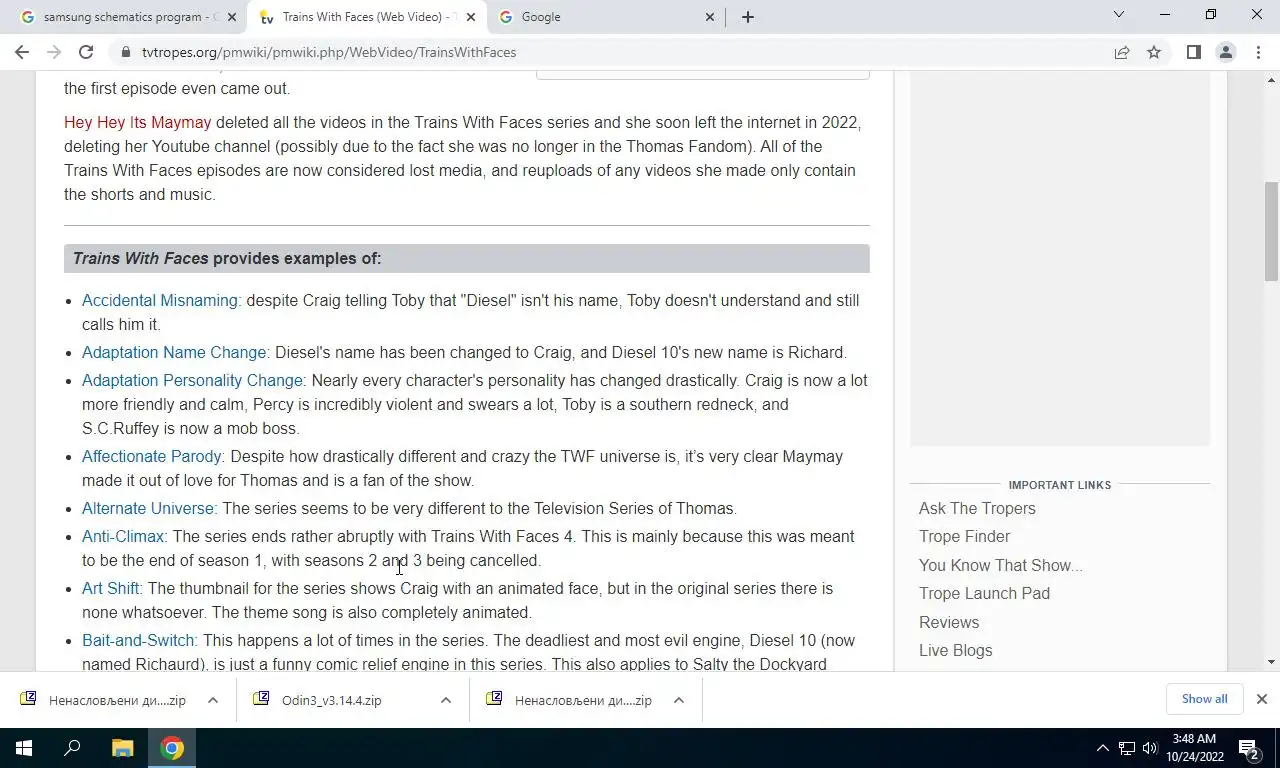
Task: Switch to the Trains With Faces tab
Action: click(x=365, y=17)
